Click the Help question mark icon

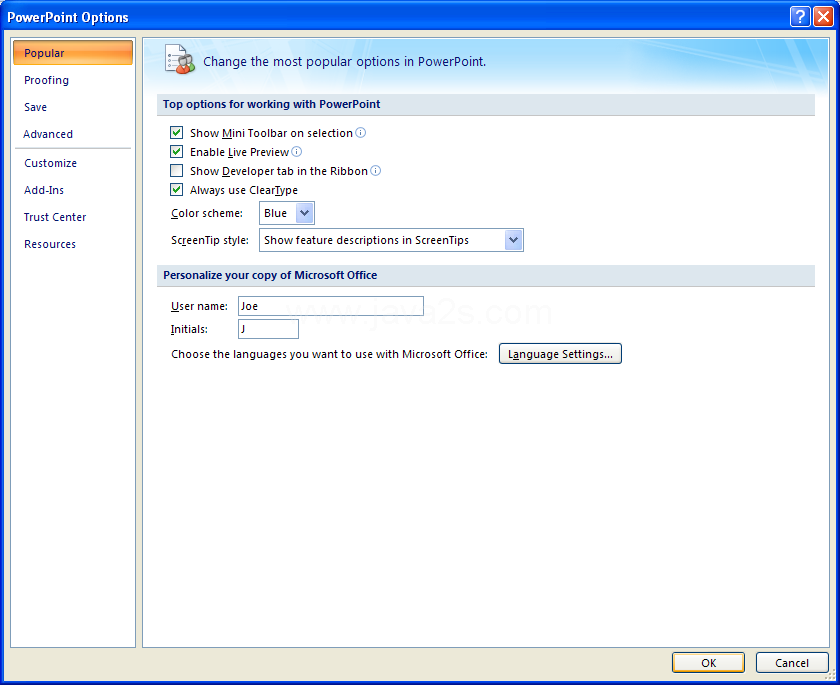pos(800,17)
